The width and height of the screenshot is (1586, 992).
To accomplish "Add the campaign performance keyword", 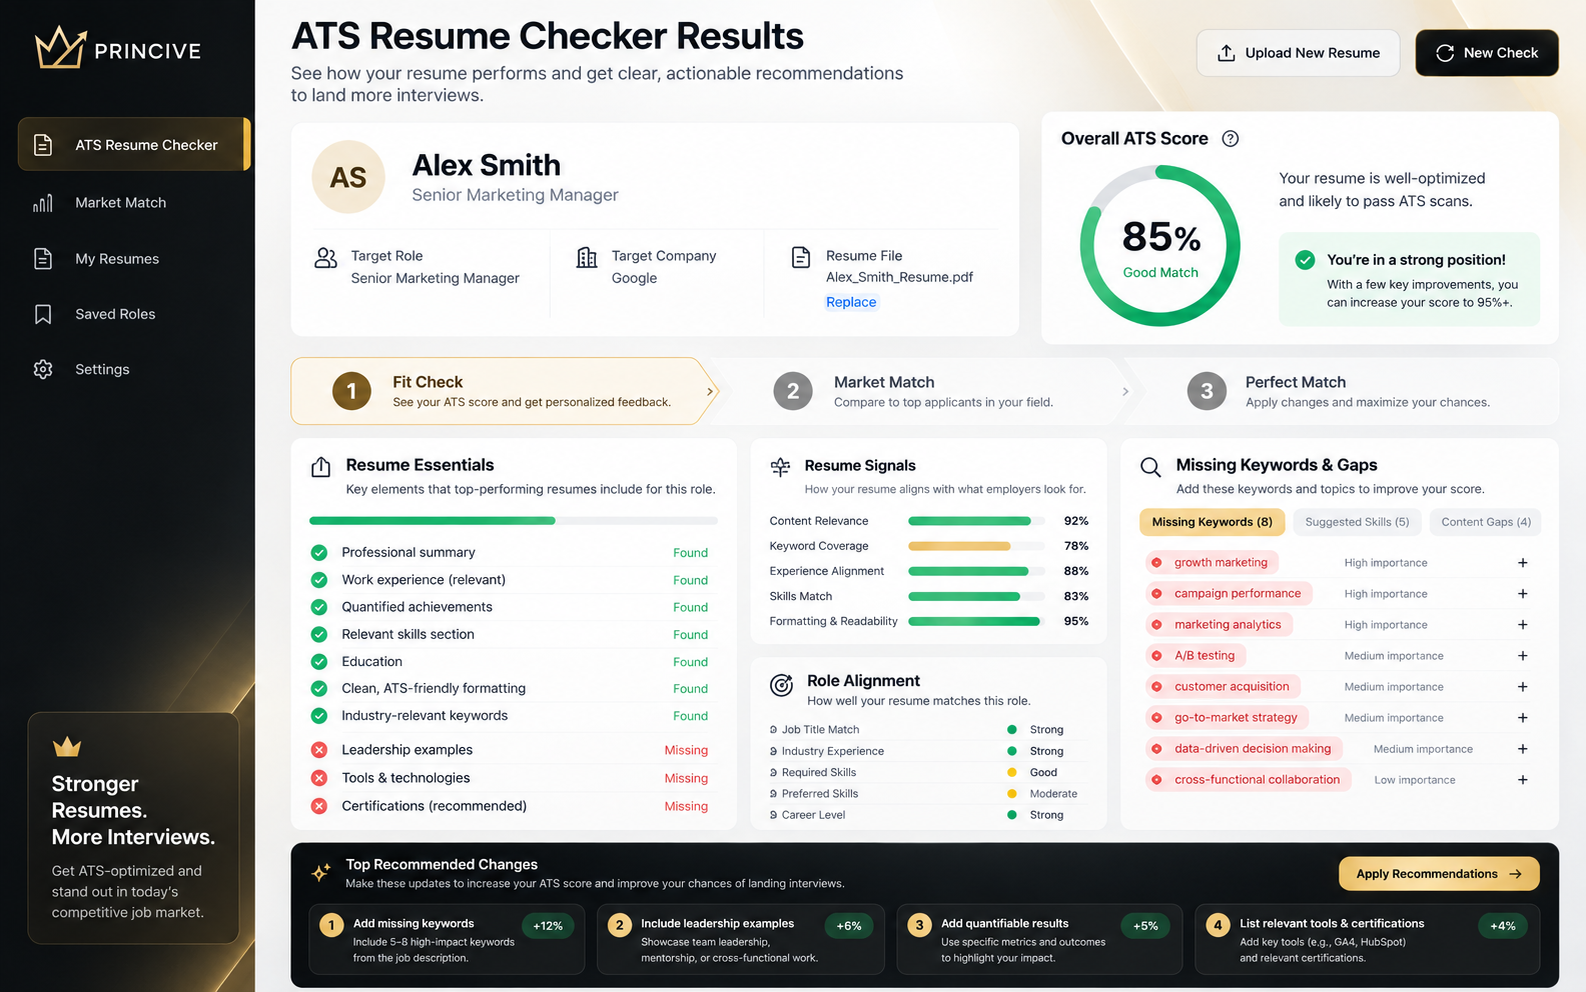I will tap(1523, 594).
